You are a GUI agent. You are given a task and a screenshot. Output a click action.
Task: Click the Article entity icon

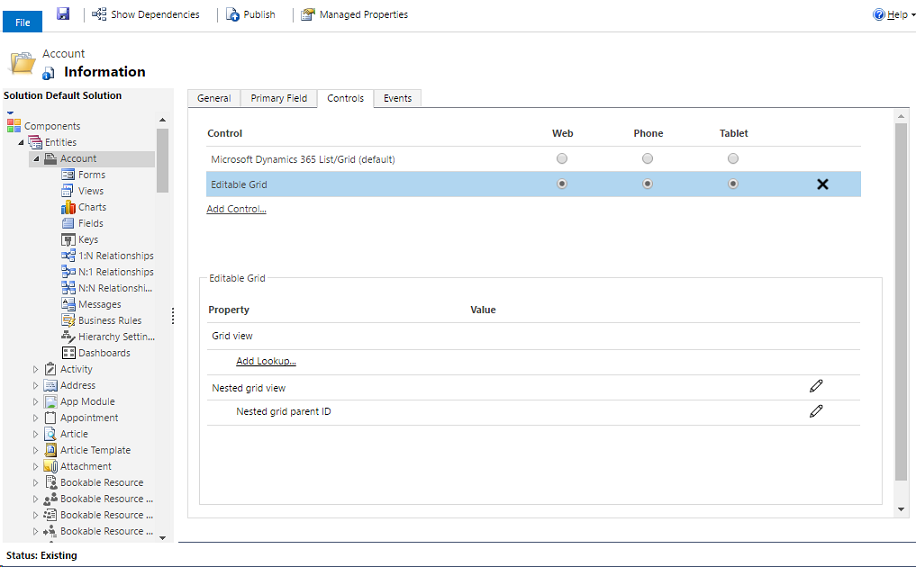coord(50,434)
